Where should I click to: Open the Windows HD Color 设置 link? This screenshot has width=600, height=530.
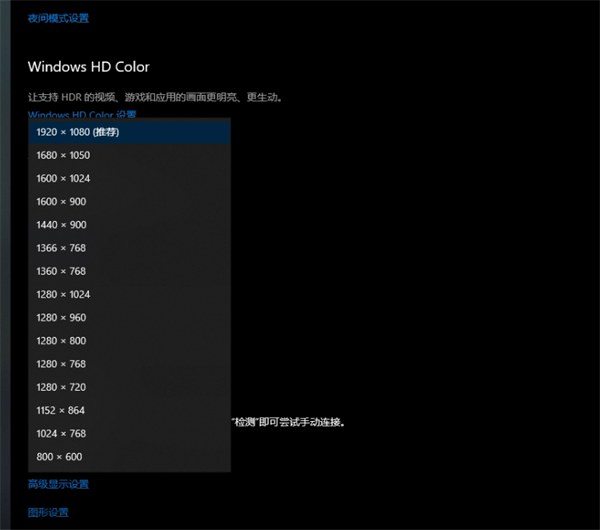pyautogui.click(x=82, y=114)
